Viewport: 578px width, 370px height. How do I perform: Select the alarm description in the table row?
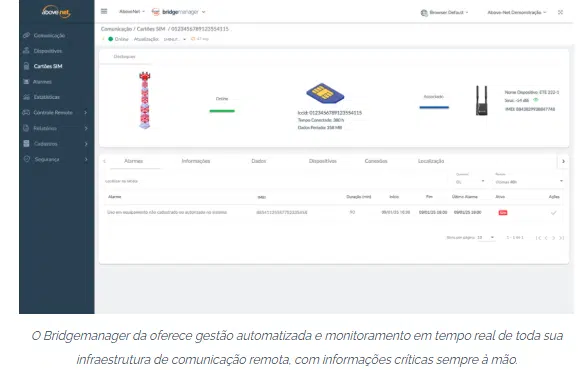point(167,212)
